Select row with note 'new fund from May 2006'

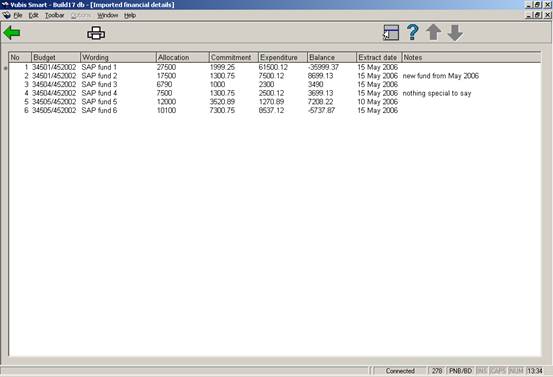(x=275, y=76)
